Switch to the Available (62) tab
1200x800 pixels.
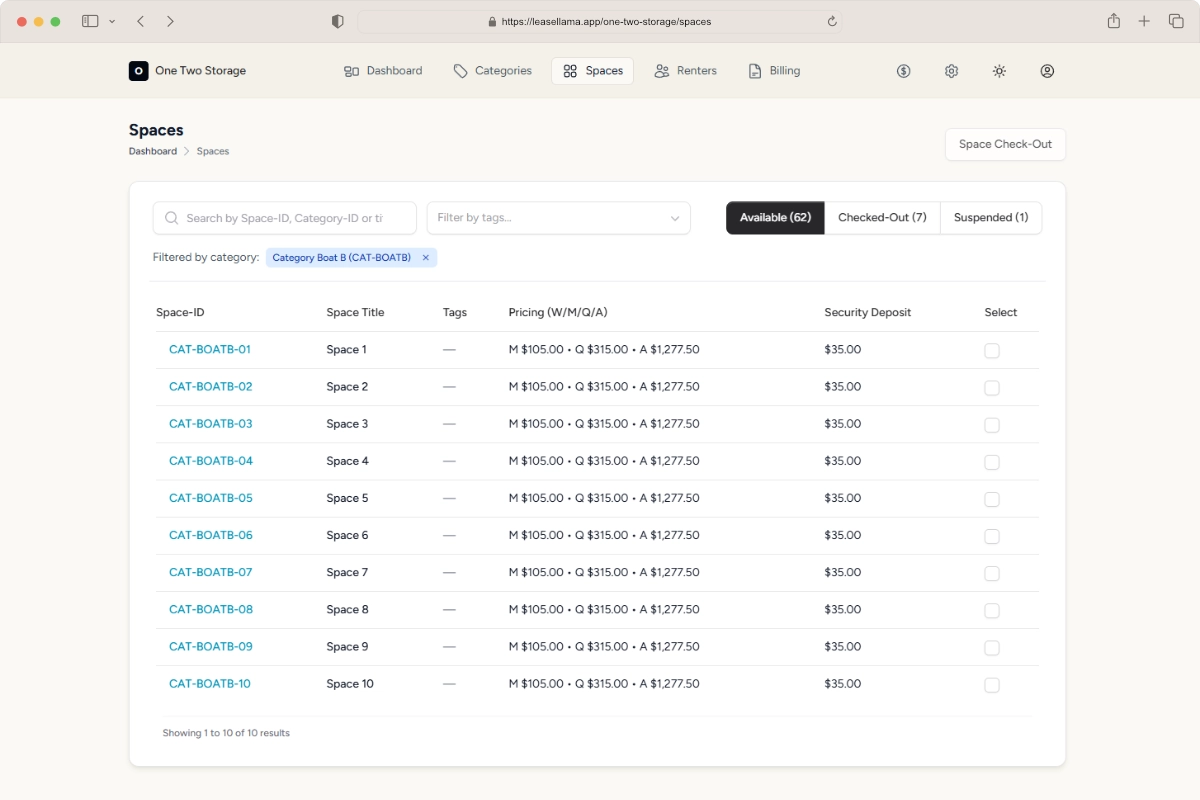coord(775,218)
